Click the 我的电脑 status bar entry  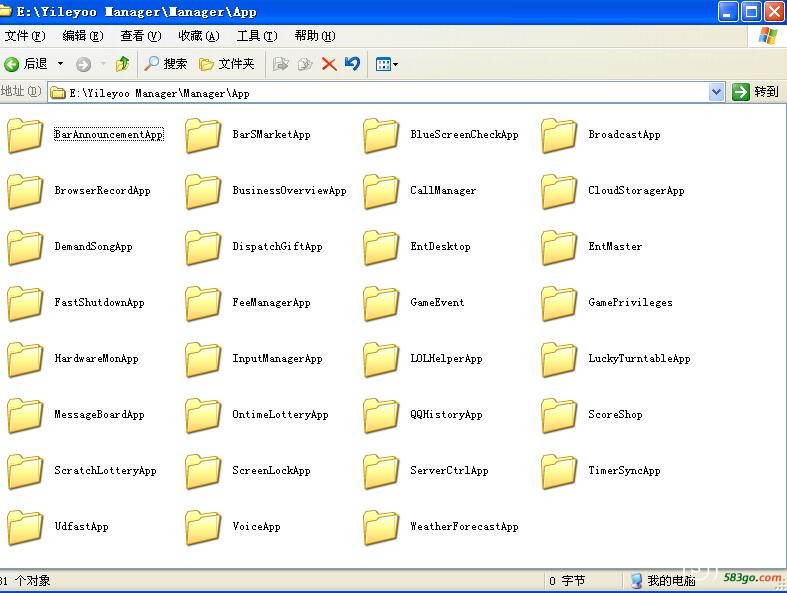coord(664,581)
